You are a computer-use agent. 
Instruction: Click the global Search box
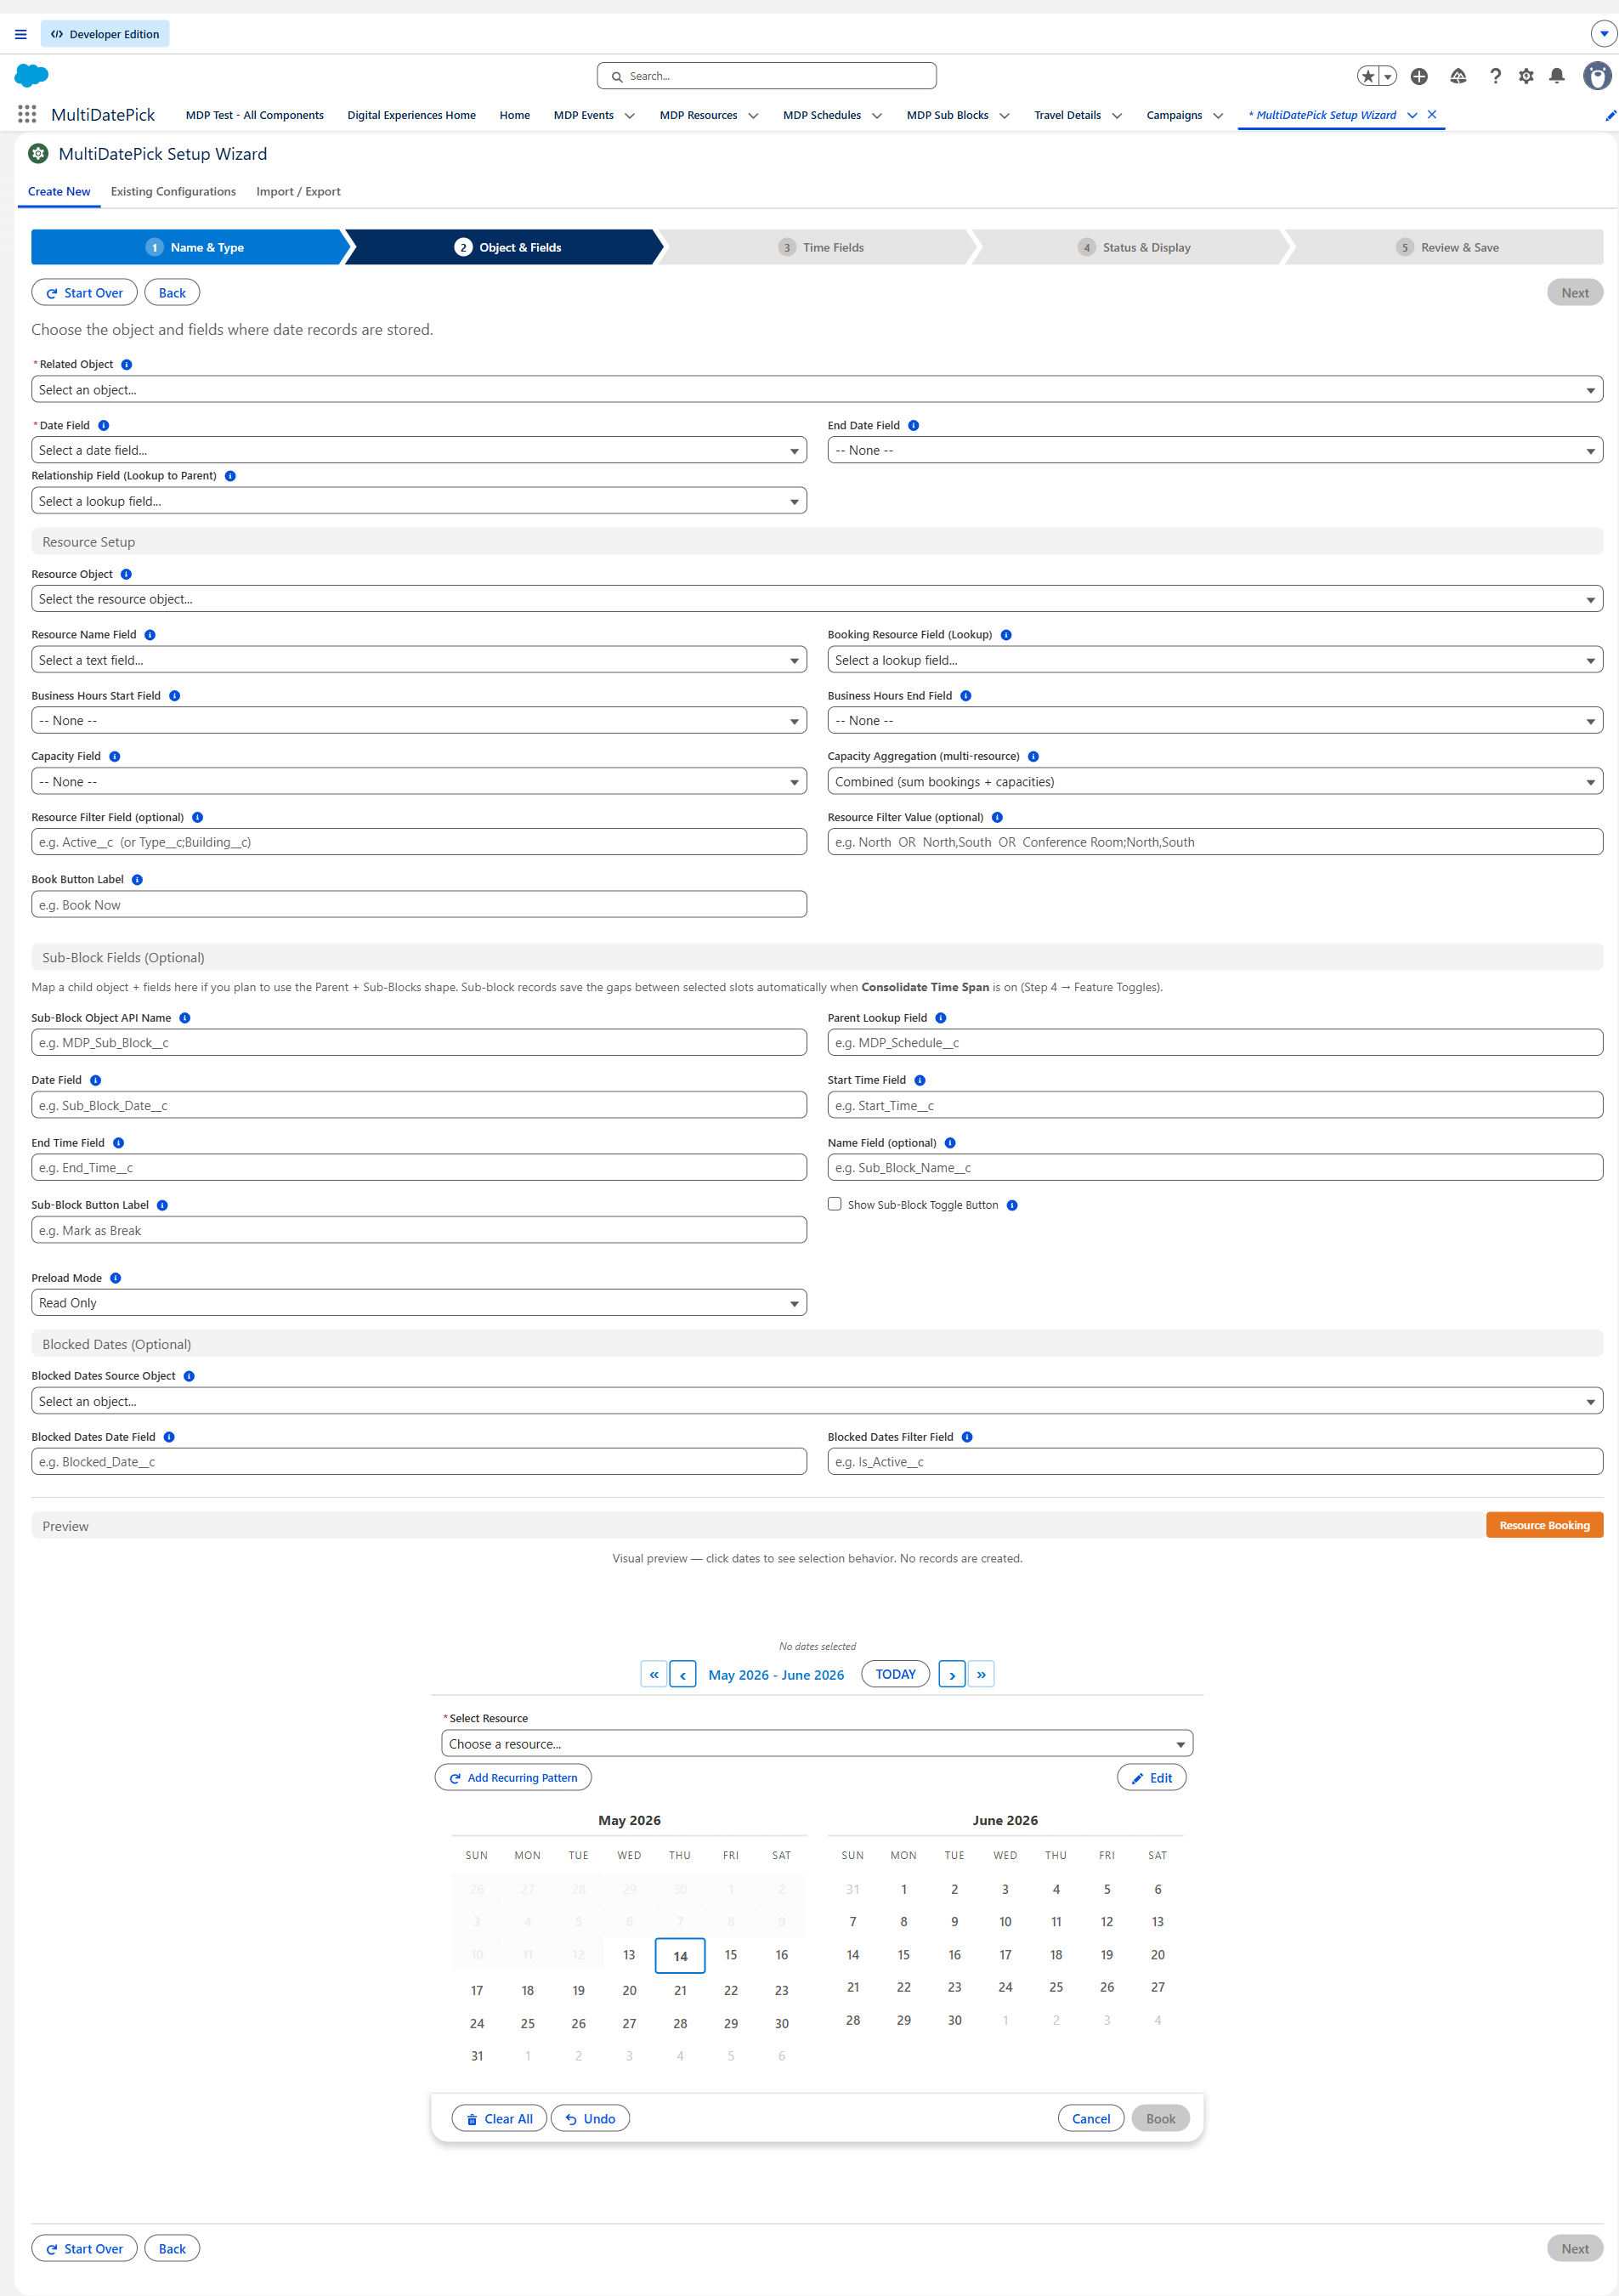coord(767,76)
